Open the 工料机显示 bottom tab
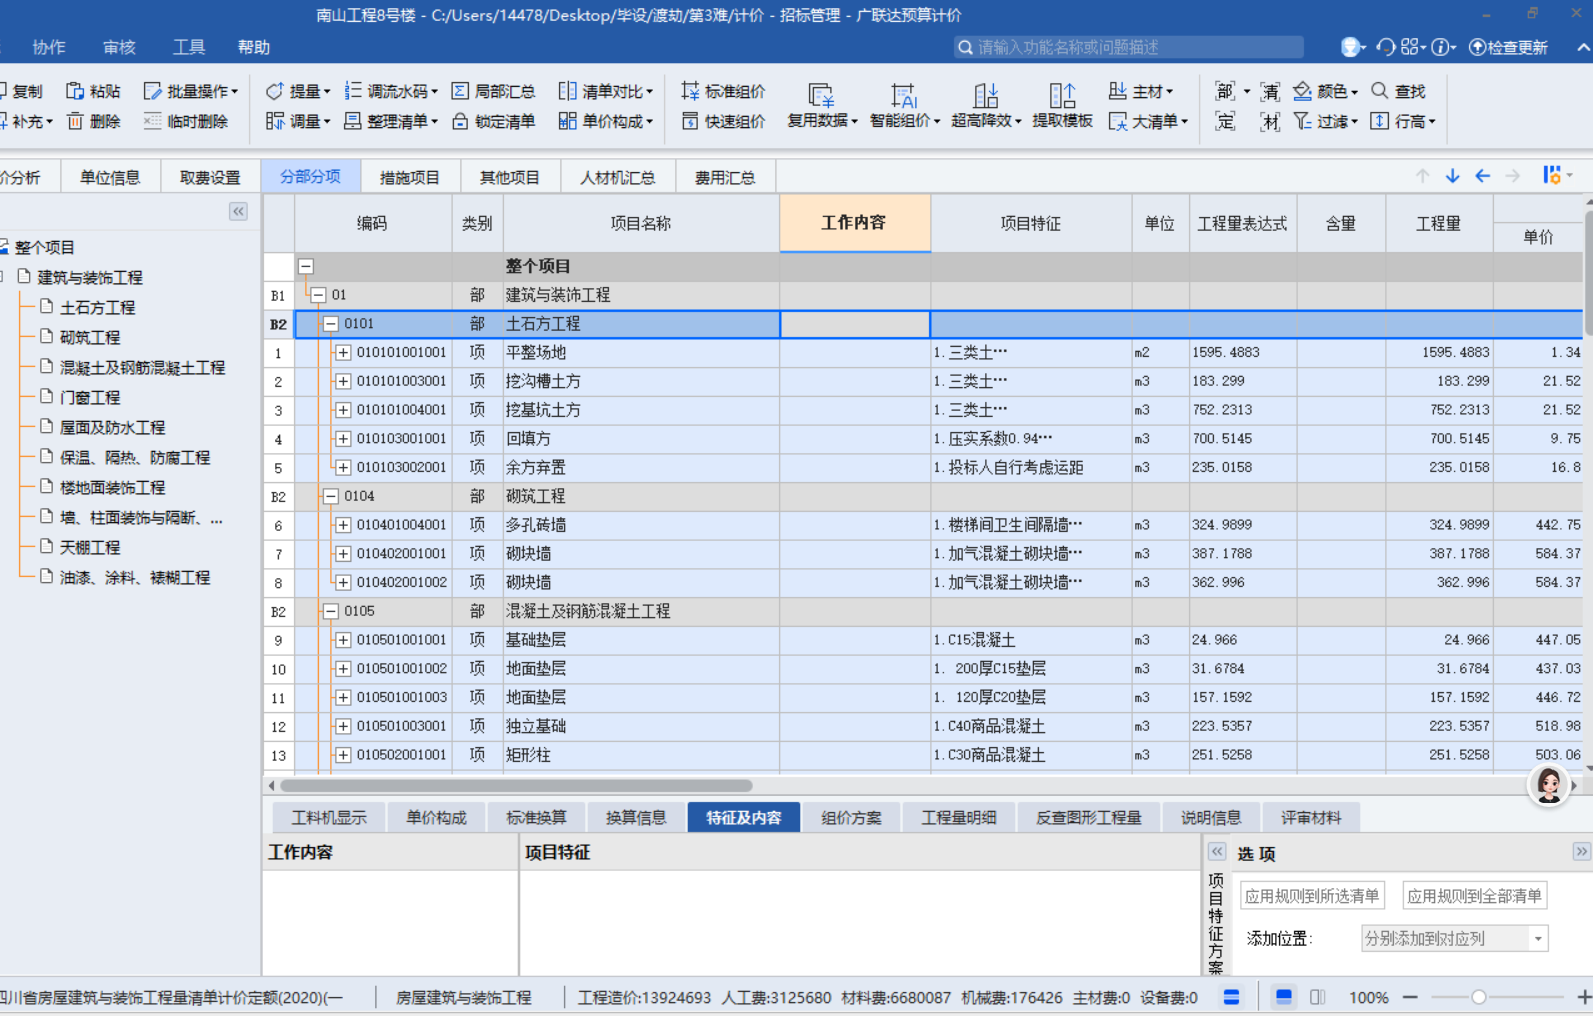The image size is (1593, 1016). point(329,818)
